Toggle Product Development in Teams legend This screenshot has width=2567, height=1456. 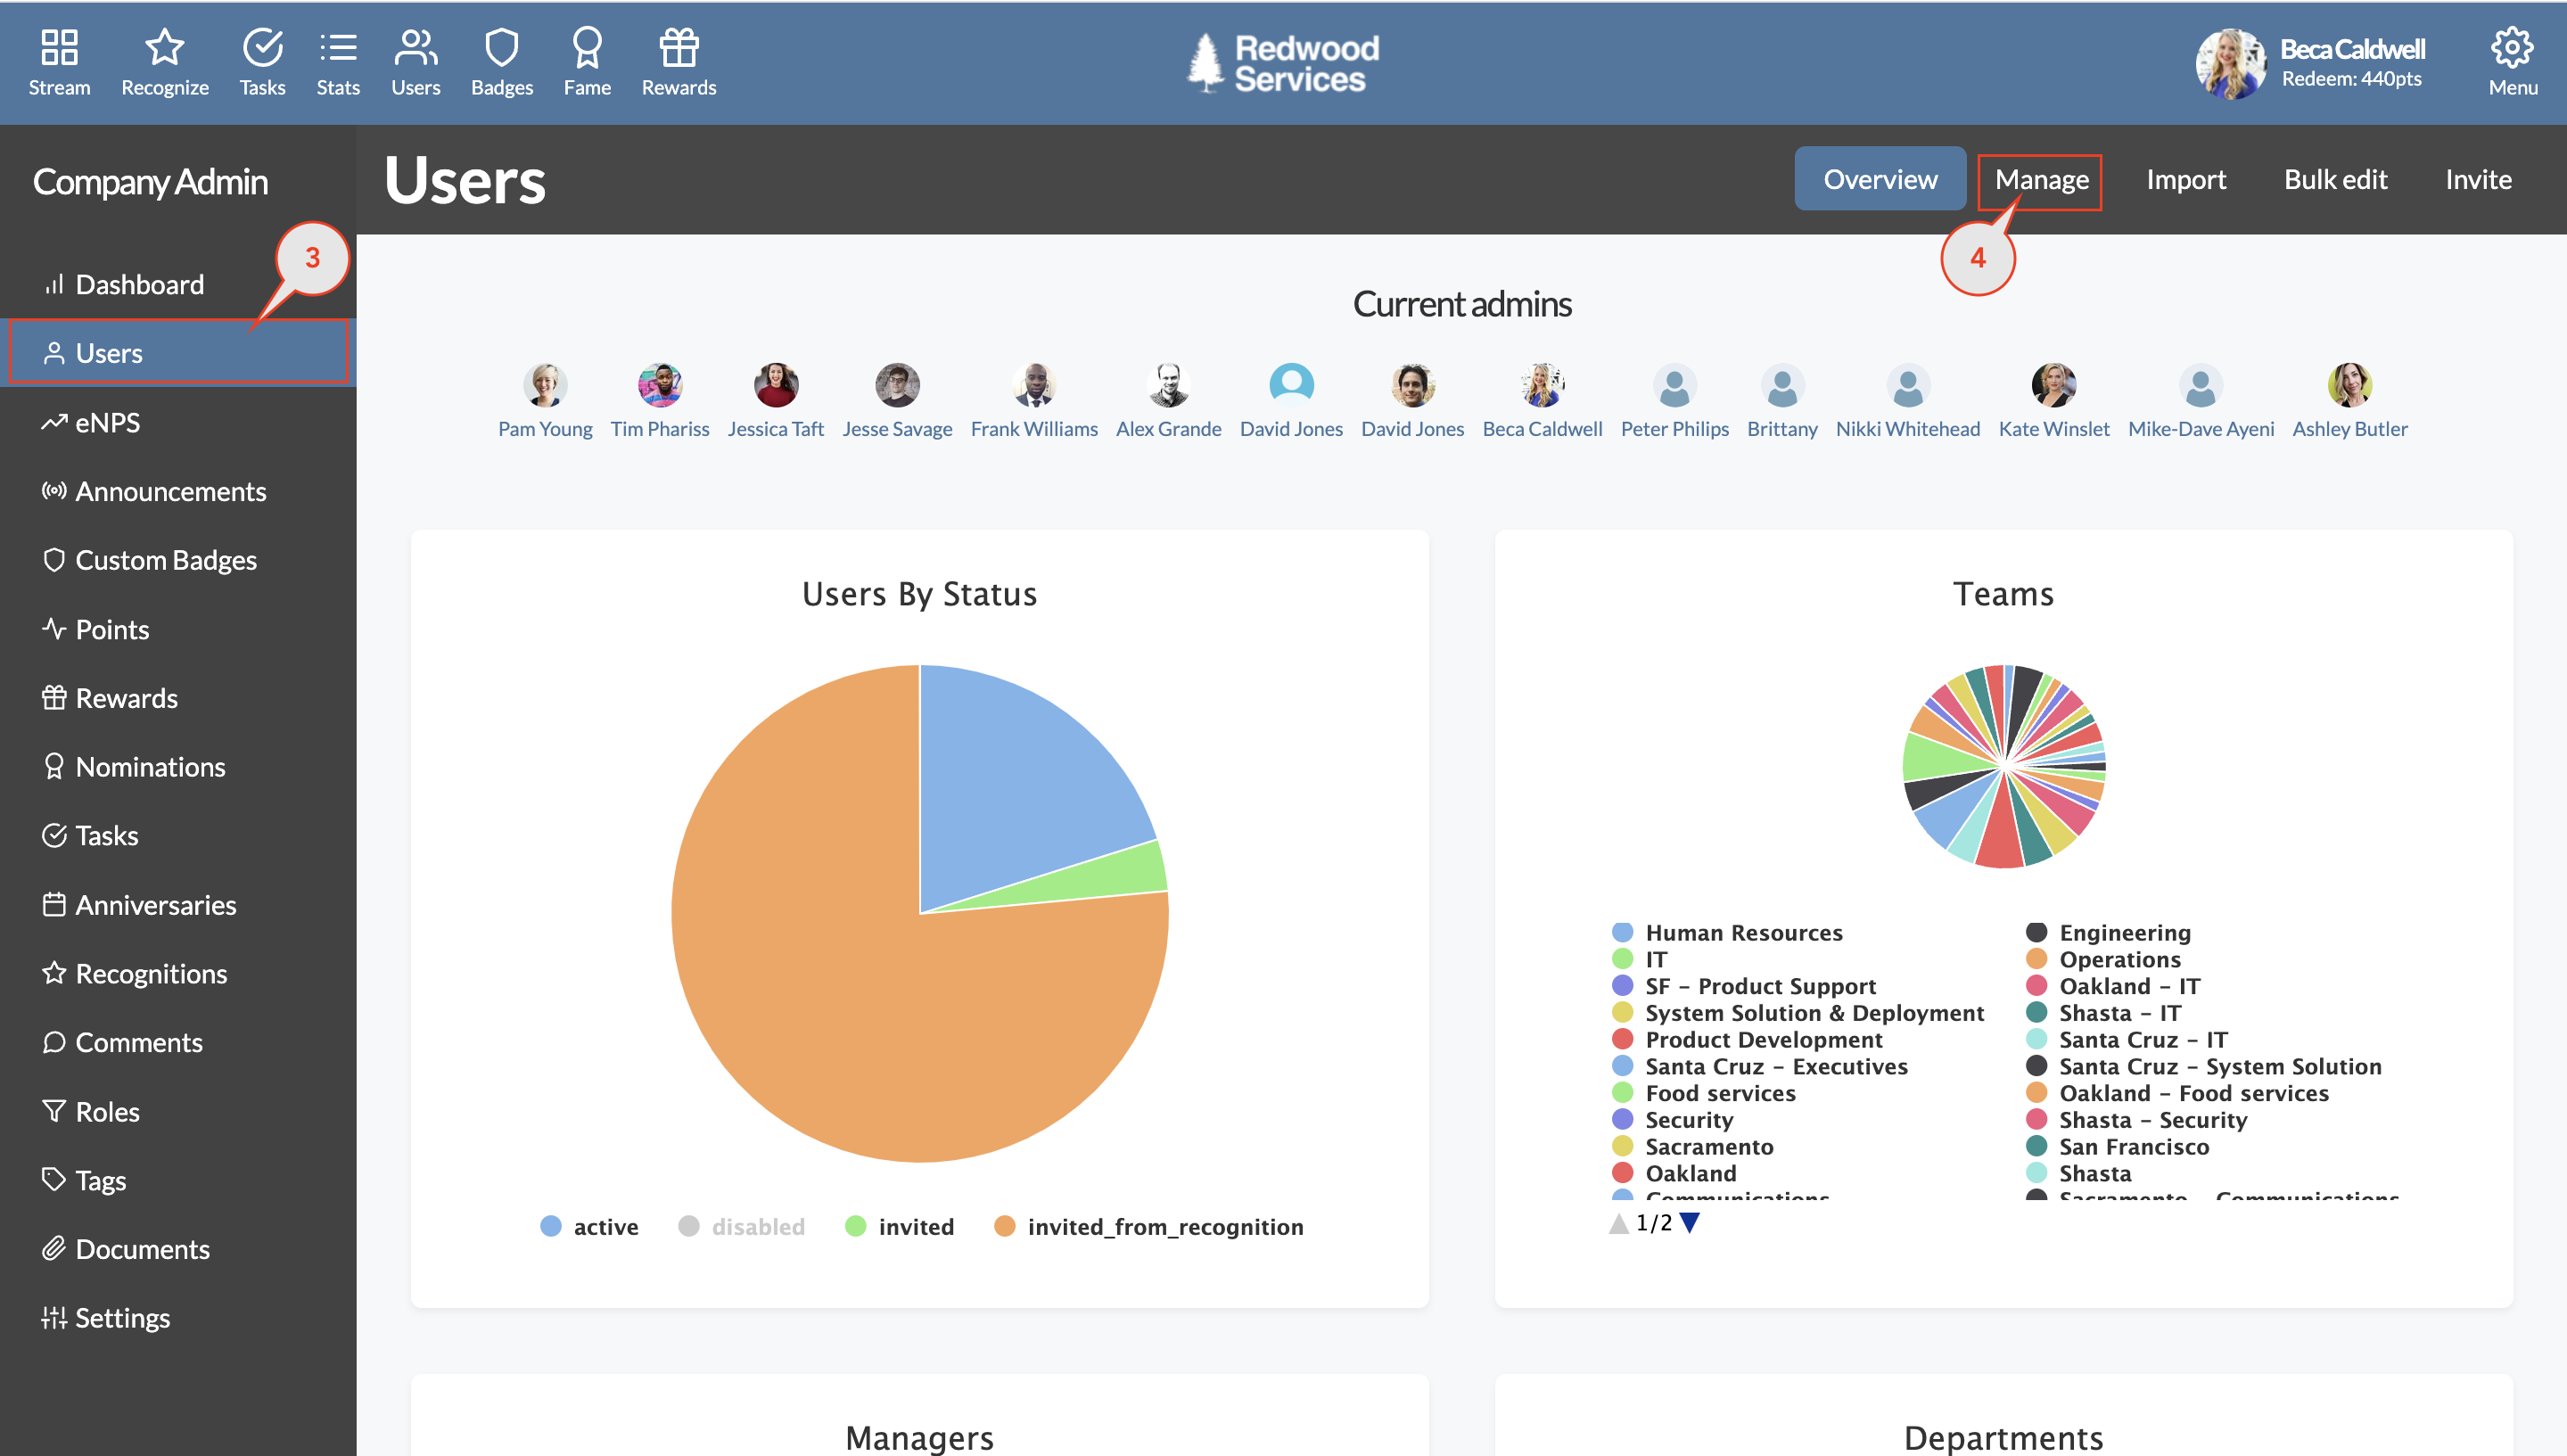pos(1748,1039)
